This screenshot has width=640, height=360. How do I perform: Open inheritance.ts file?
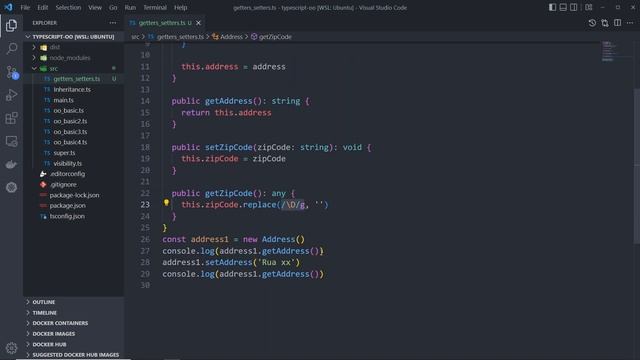(x=73, y=89)
